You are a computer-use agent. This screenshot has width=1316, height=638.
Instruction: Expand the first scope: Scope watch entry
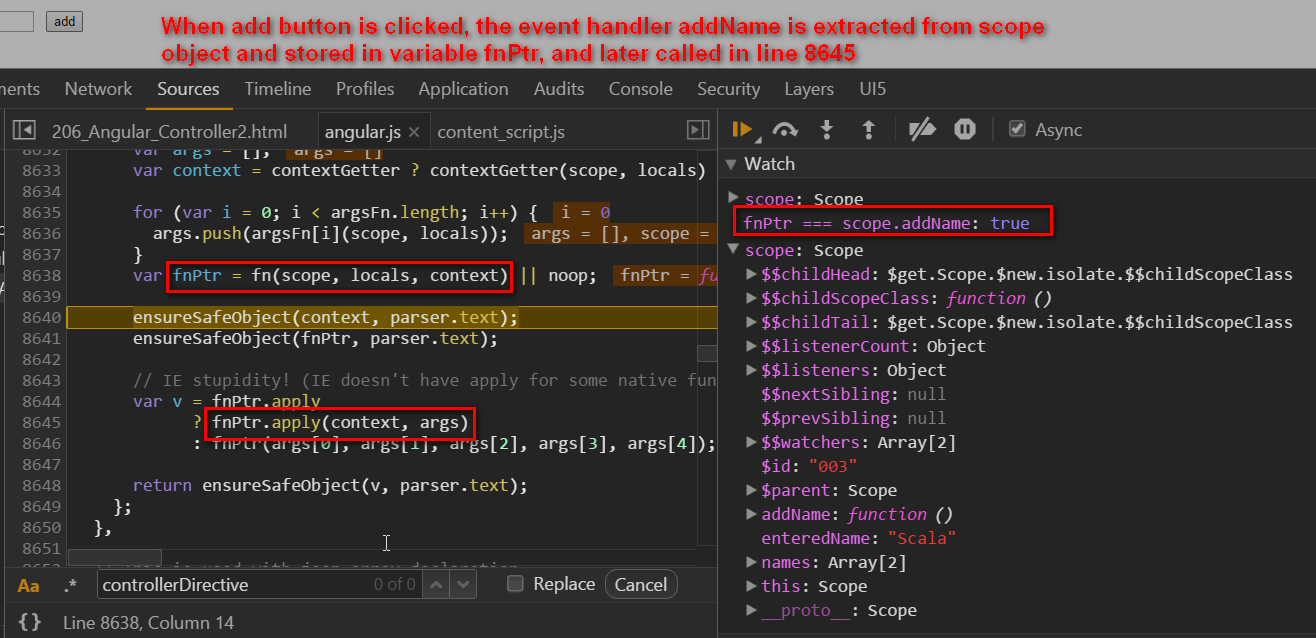(733, 198)
